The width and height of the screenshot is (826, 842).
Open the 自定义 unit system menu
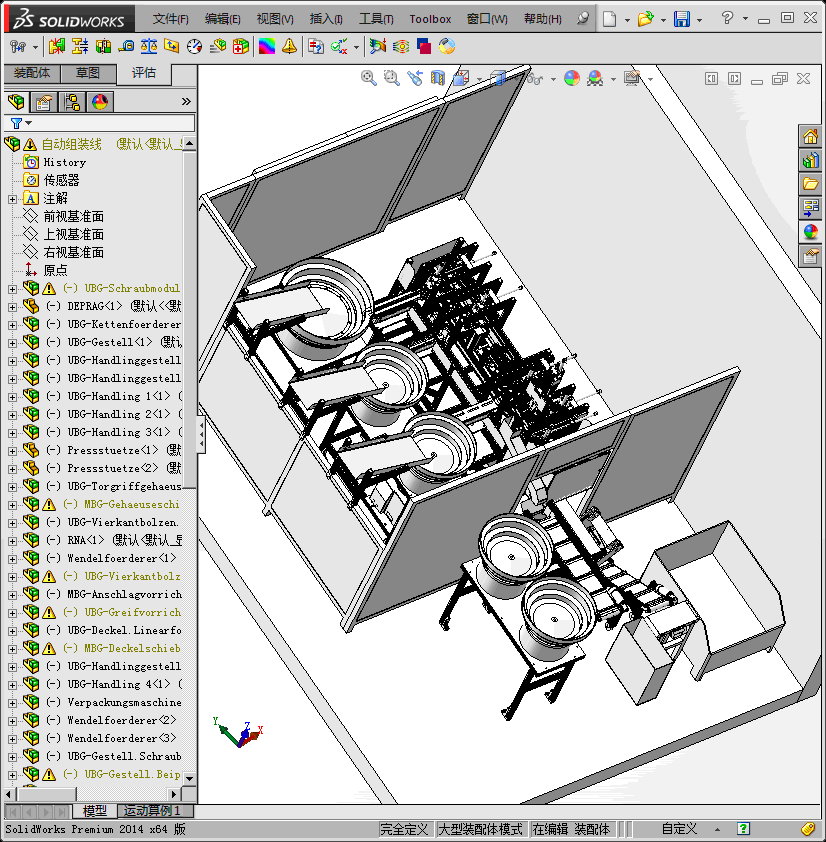pos(679,829)
